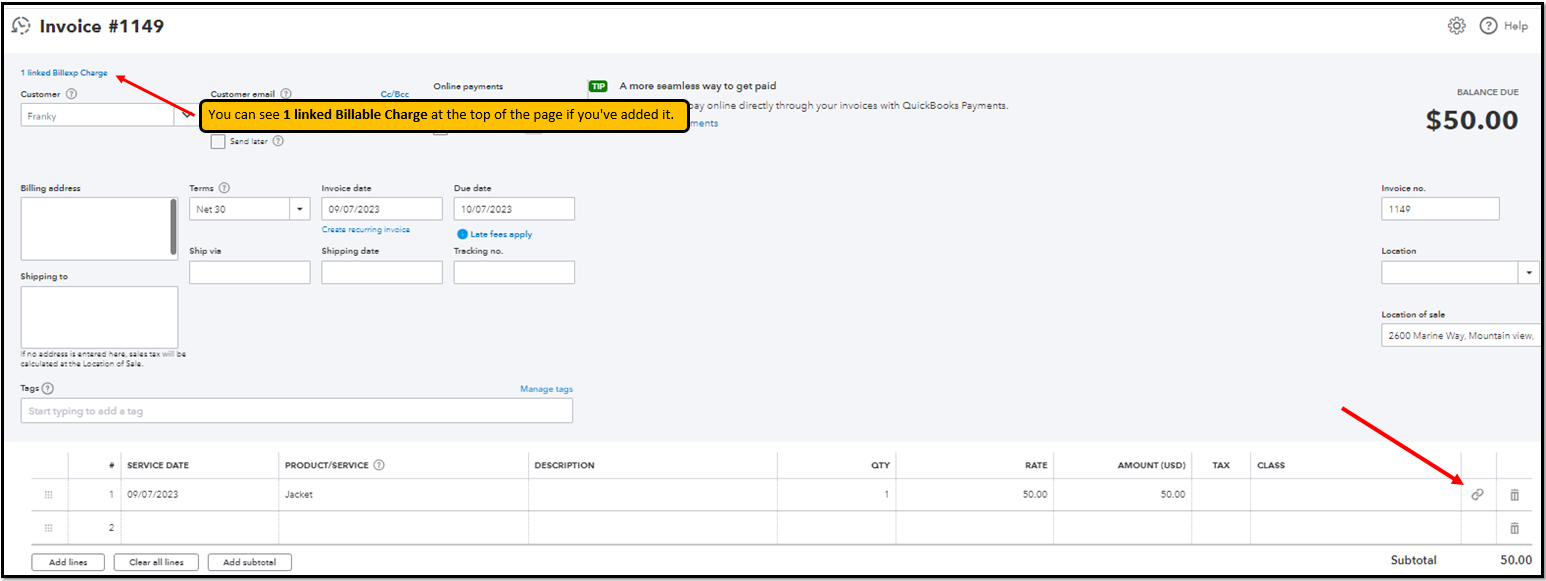Expand the Location dropdown

1529,272
